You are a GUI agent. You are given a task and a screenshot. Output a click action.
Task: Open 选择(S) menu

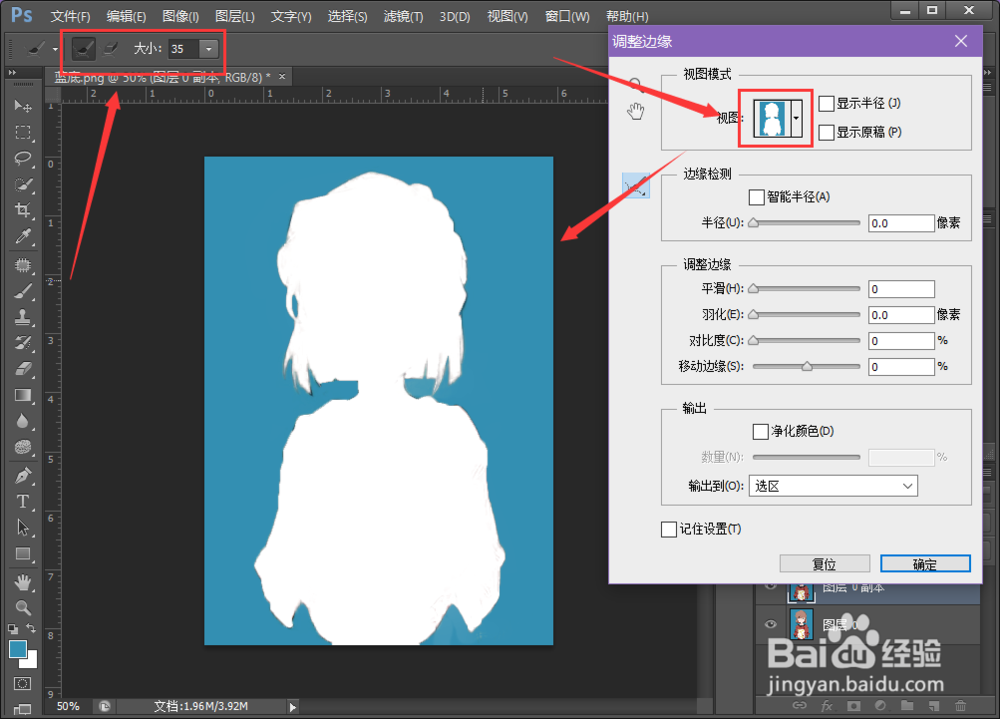[347, 16]
